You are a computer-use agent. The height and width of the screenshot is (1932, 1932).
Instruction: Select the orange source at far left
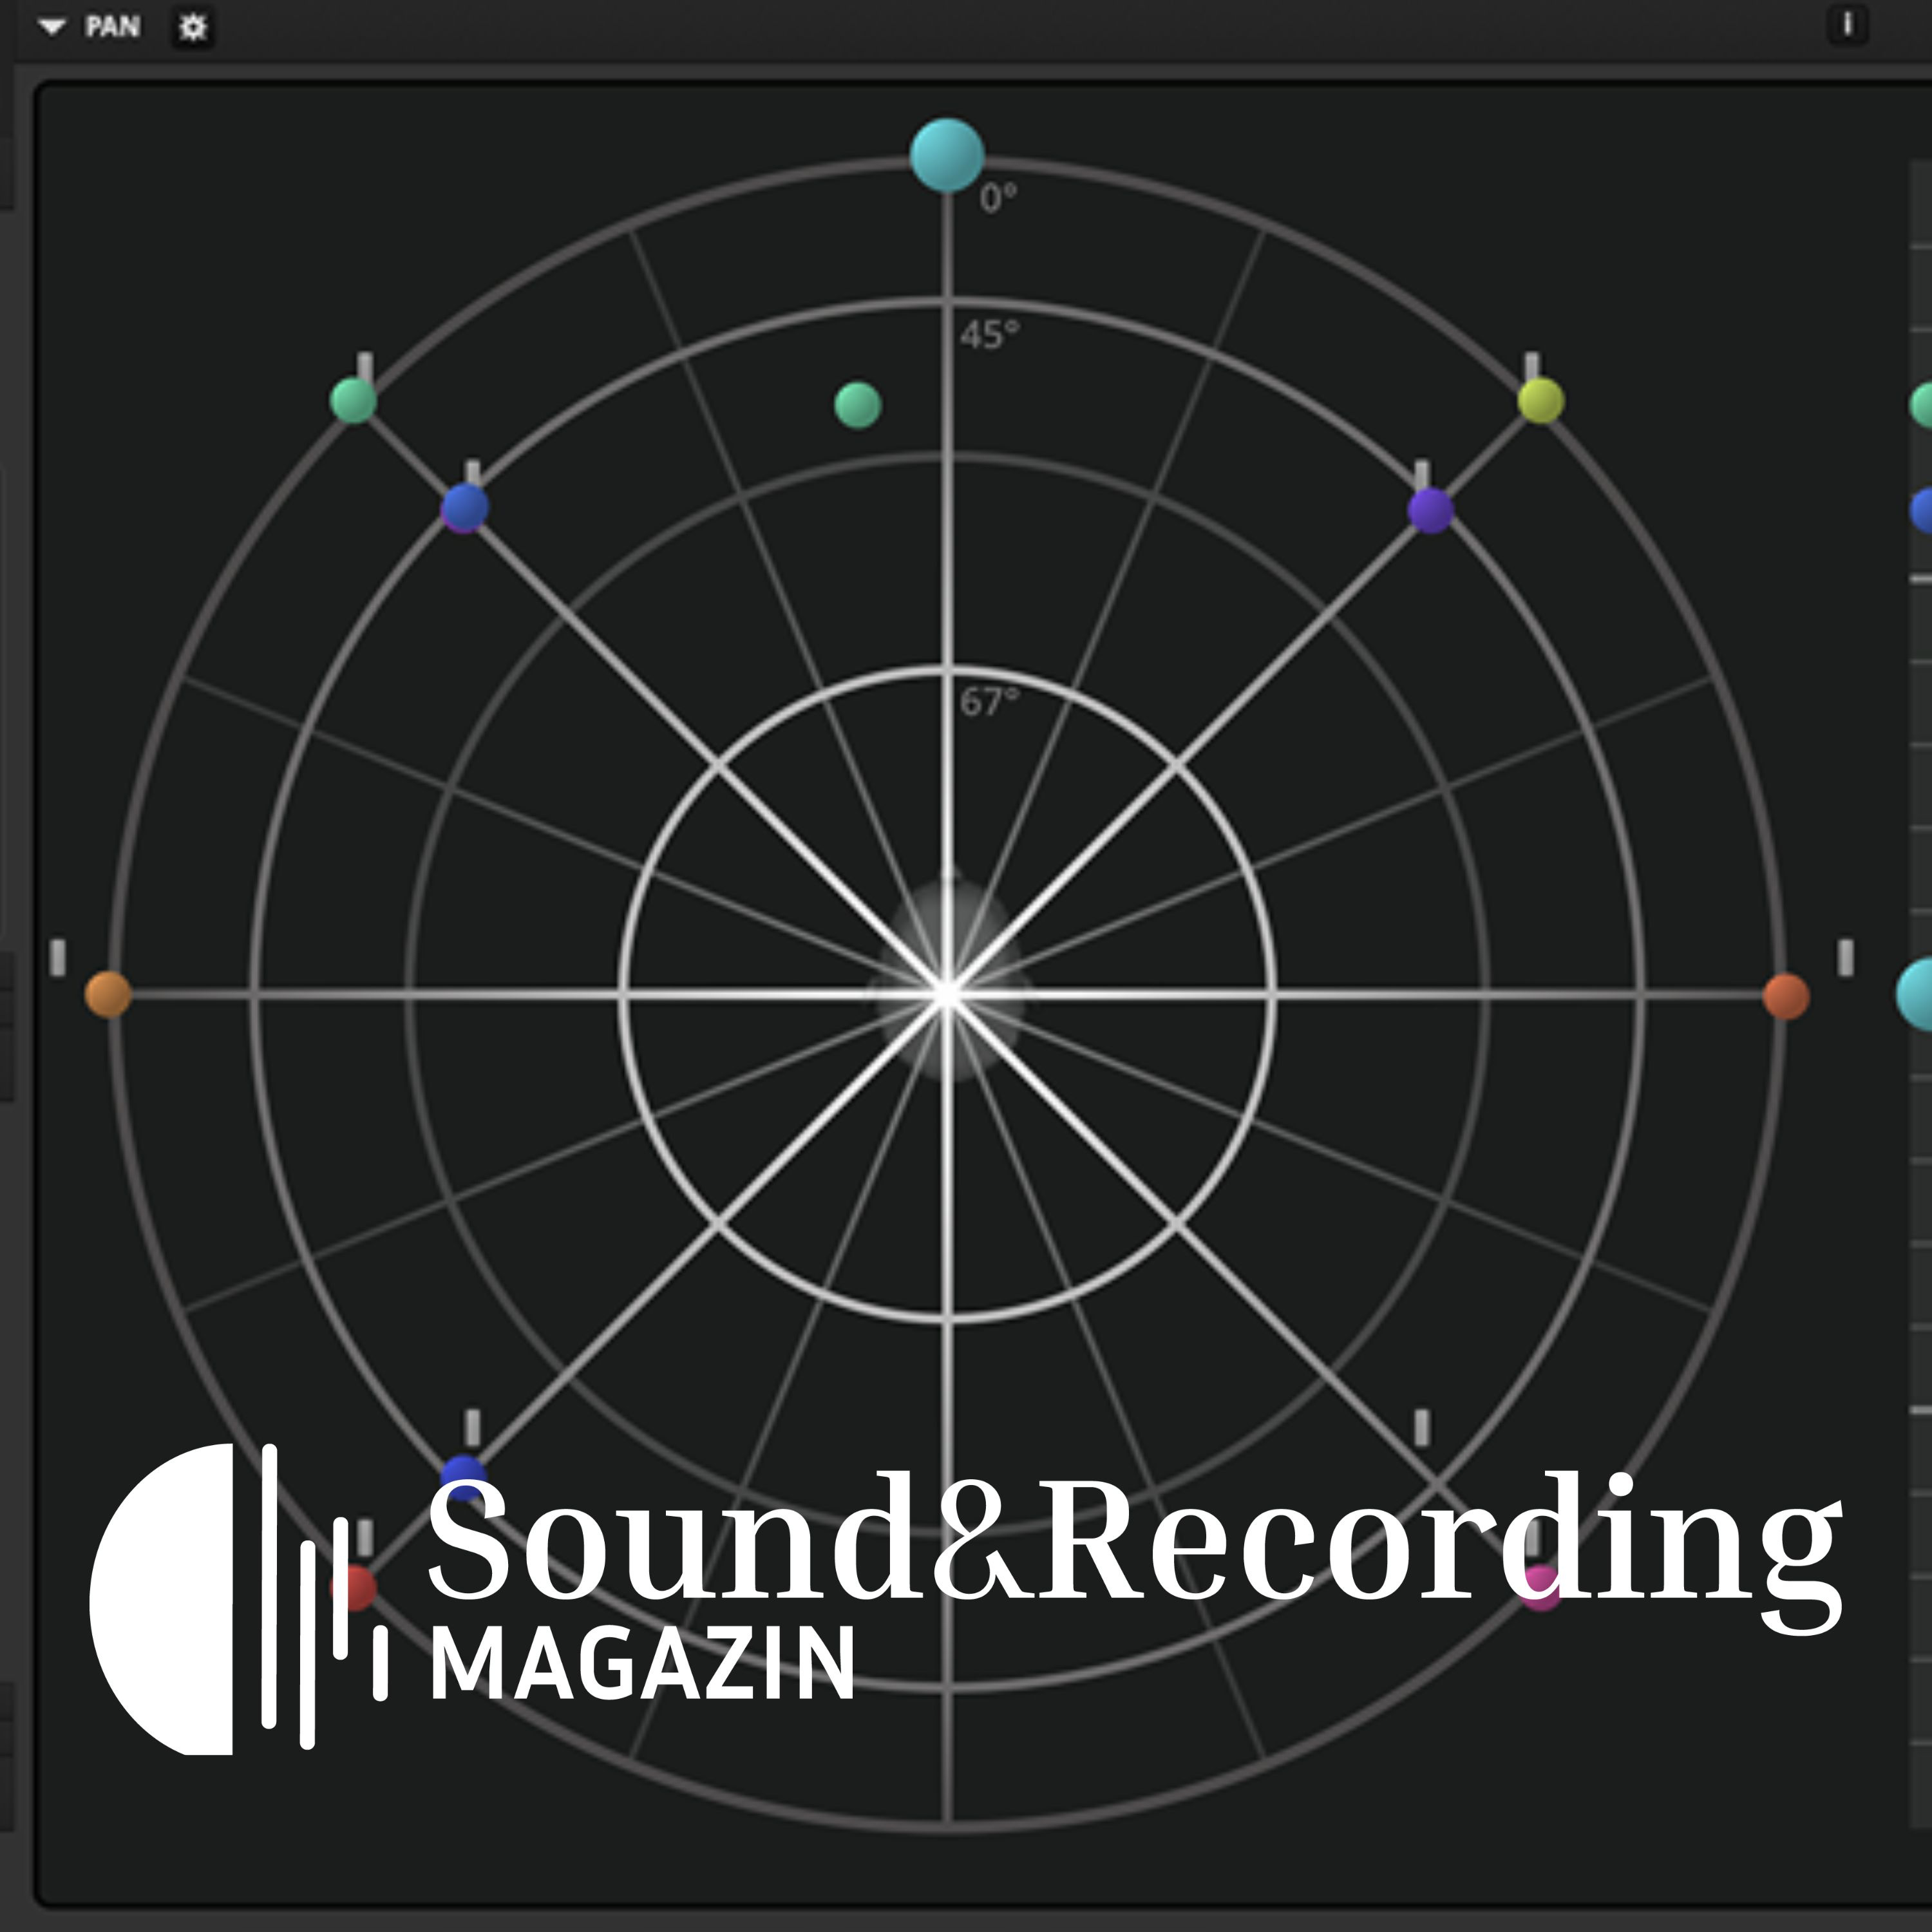click(108, 994)
